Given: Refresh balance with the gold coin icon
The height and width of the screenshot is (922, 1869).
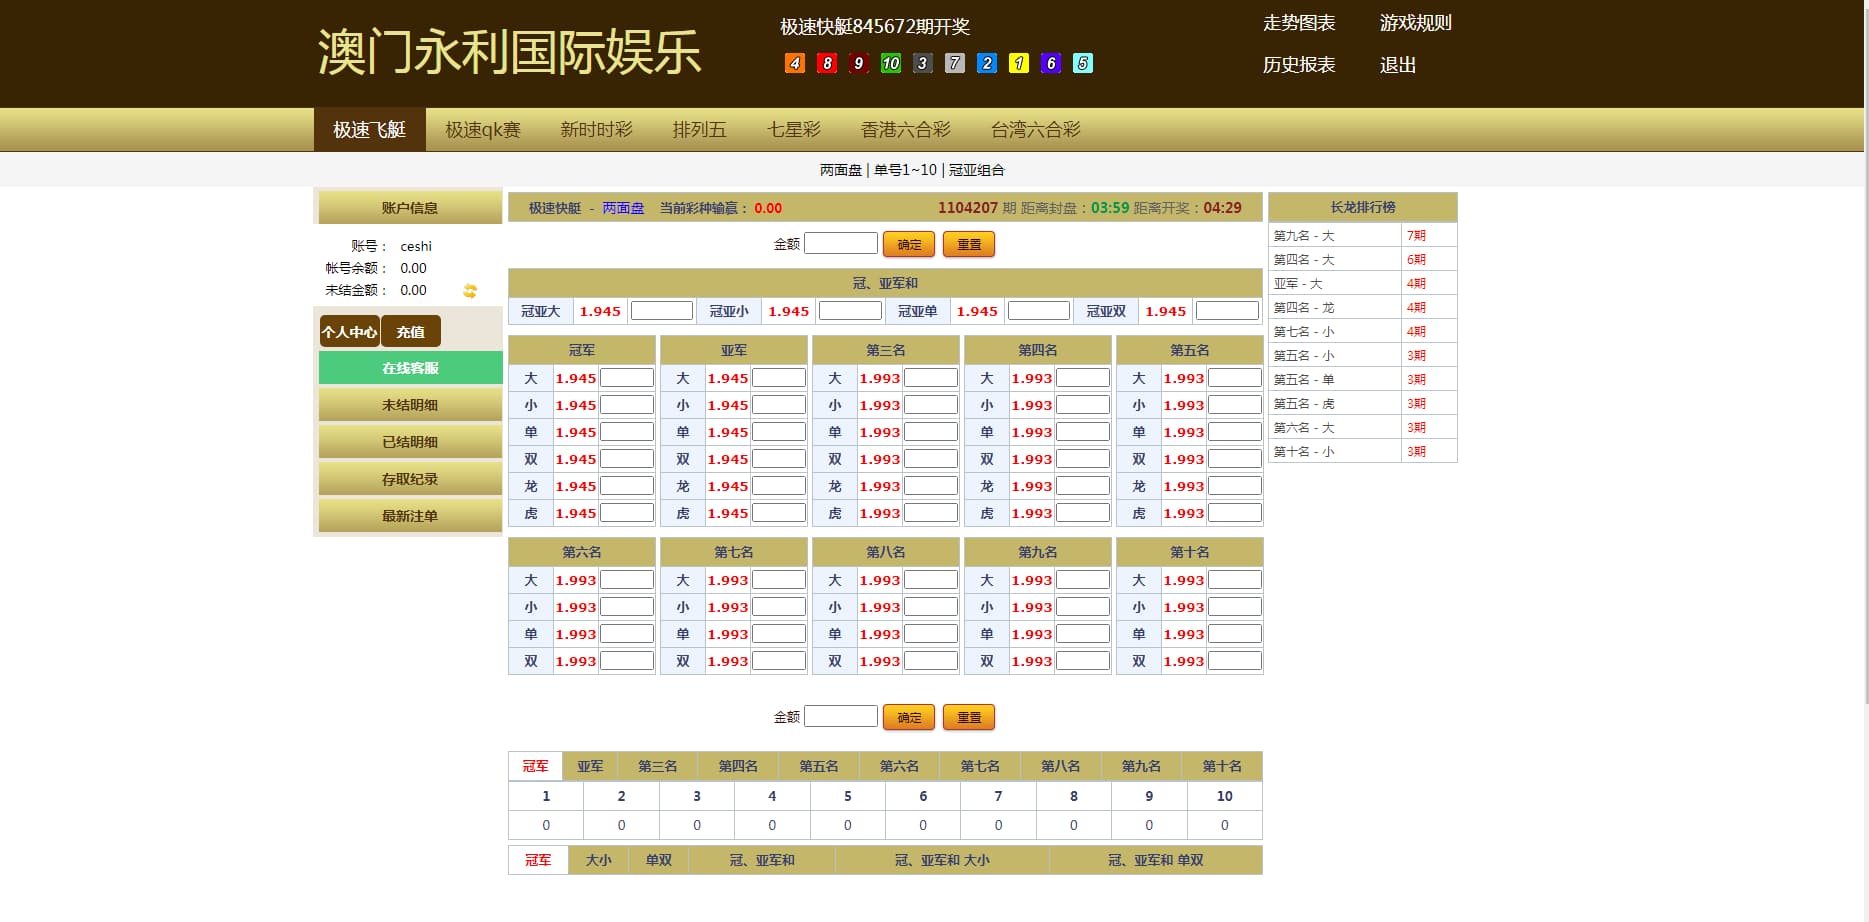Looking at the screenshot, I should 470,291.
